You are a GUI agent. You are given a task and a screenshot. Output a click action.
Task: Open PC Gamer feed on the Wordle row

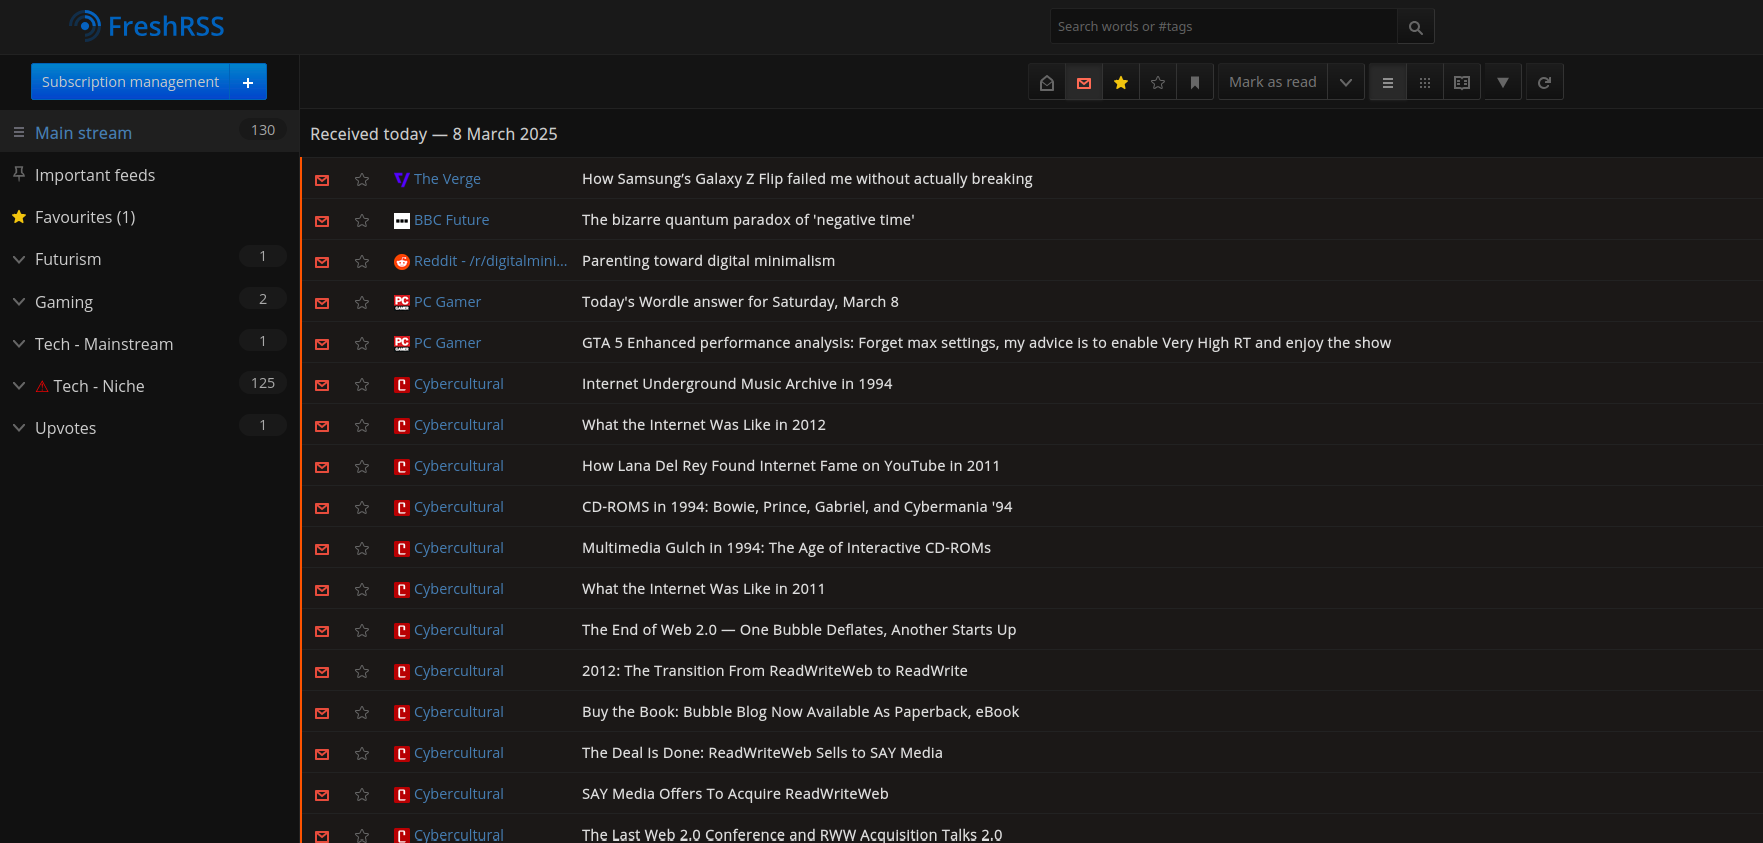(437, 302)
